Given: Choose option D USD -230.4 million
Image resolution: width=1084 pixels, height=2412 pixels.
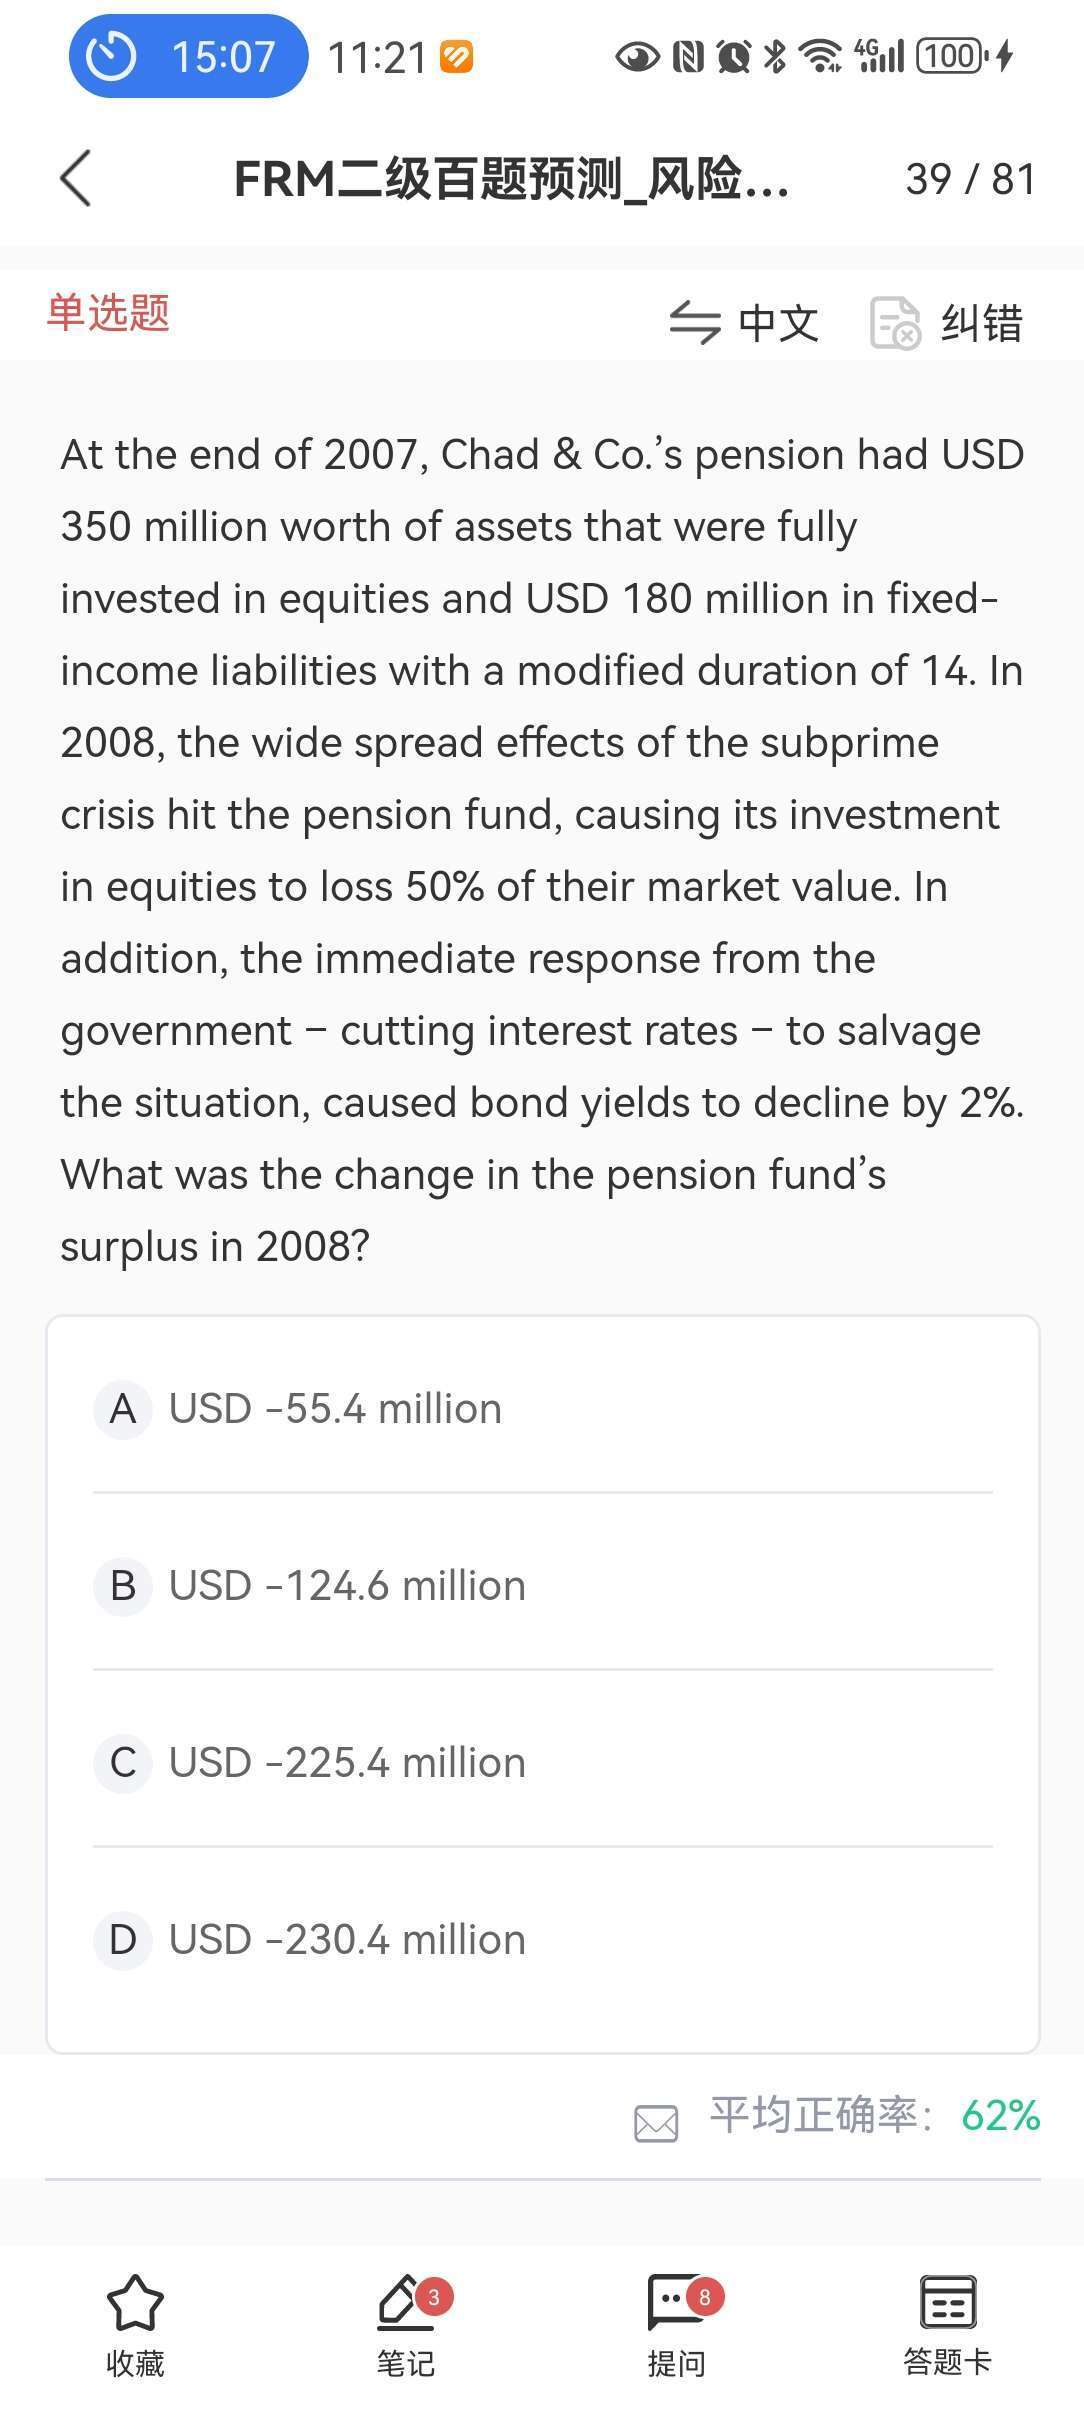Looking at the screenshot, I should click(346, 1939).
